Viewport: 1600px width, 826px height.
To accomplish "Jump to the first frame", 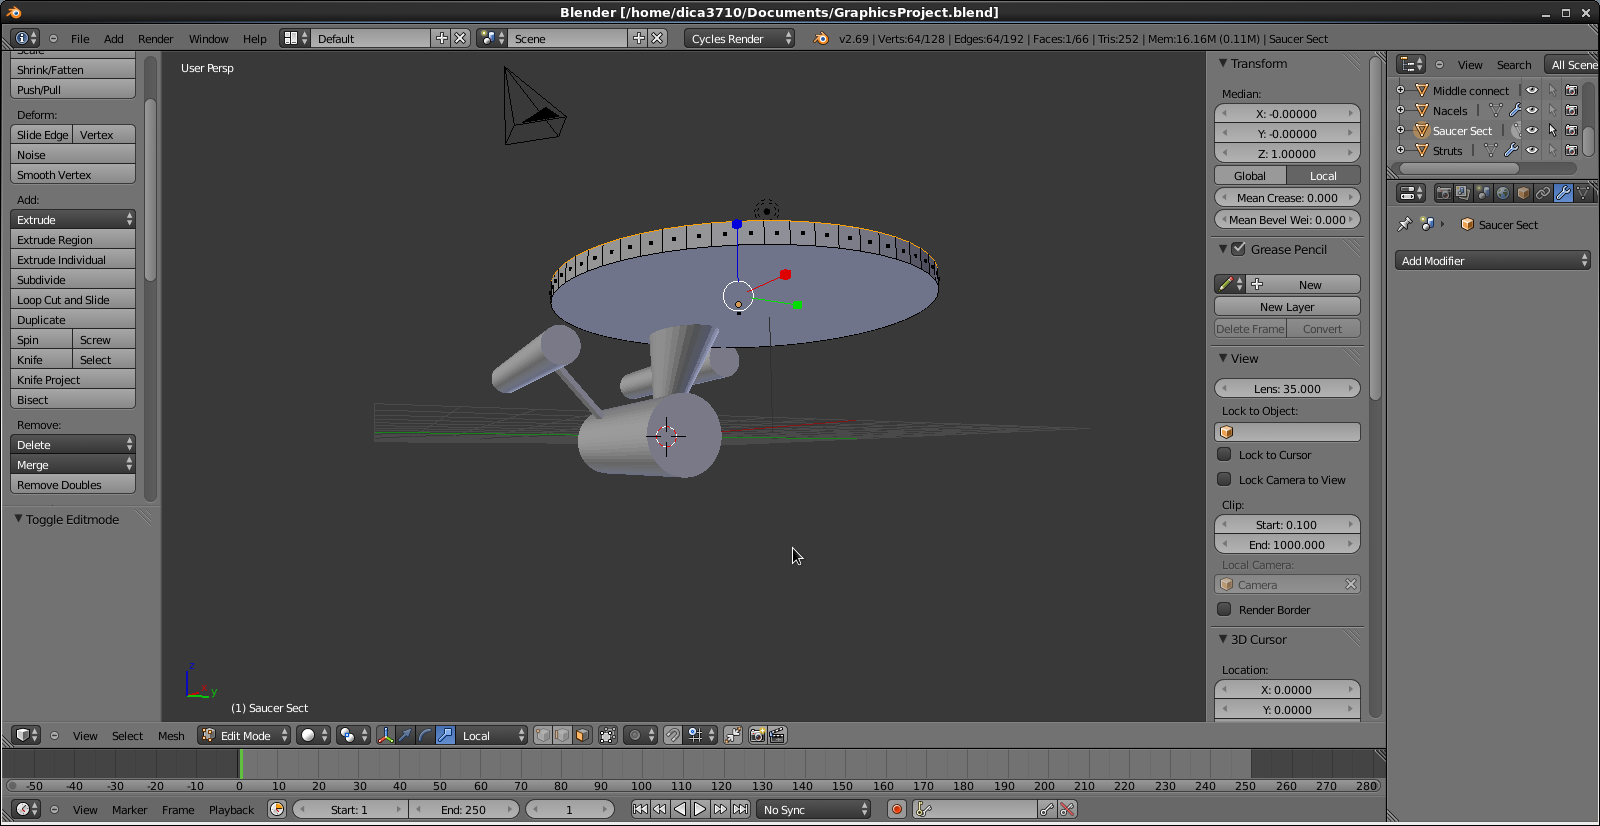I will click(641, 809).
